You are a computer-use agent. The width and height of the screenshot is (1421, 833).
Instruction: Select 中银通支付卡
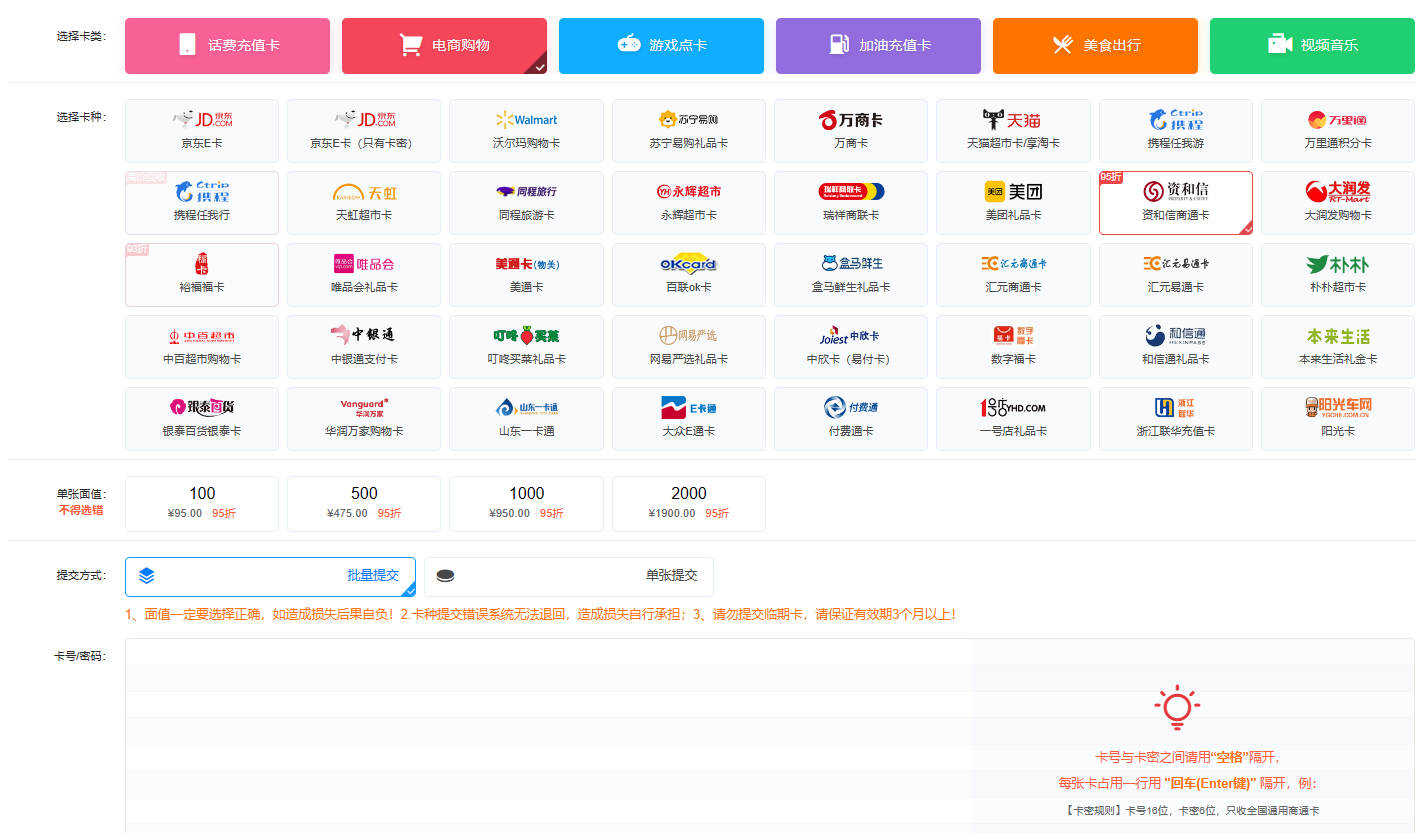364,347
